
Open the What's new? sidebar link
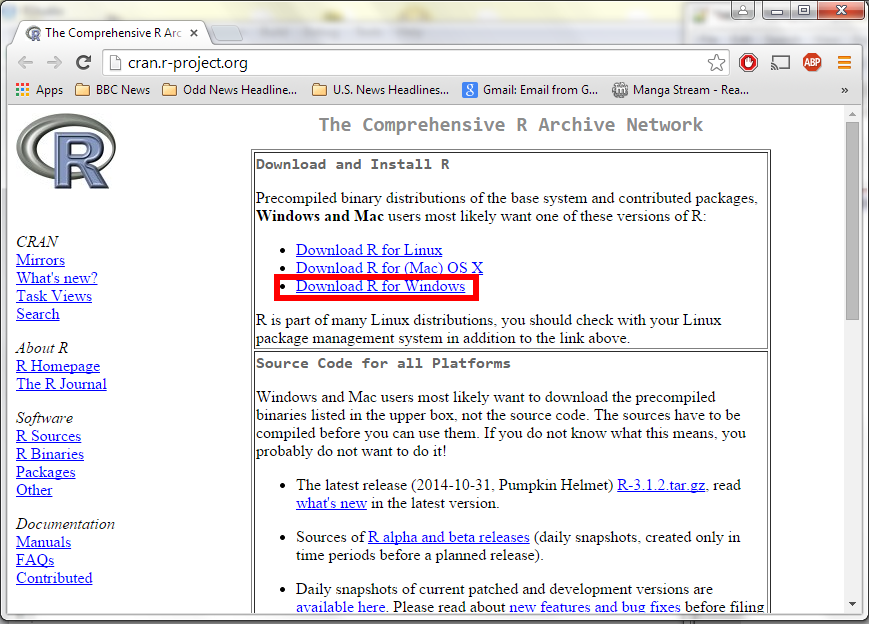57,278
